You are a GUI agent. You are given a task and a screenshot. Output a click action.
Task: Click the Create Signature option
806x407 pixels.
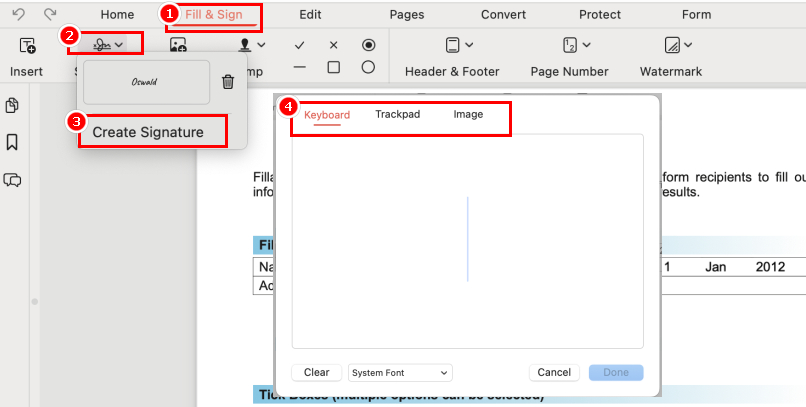[148, 132]
